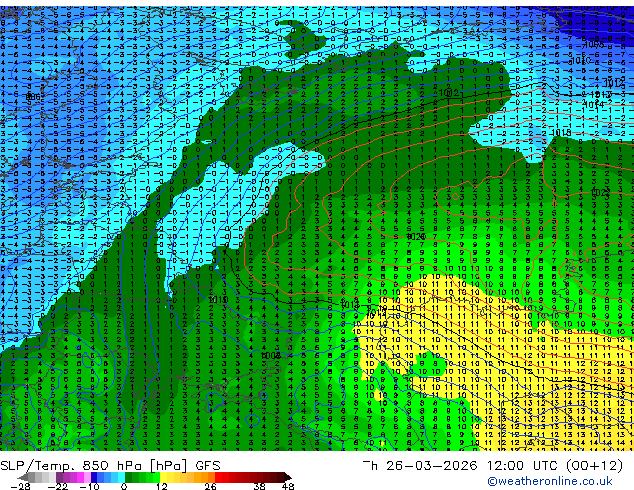Click the '1020' isobar label

click(x=415, y=237)
